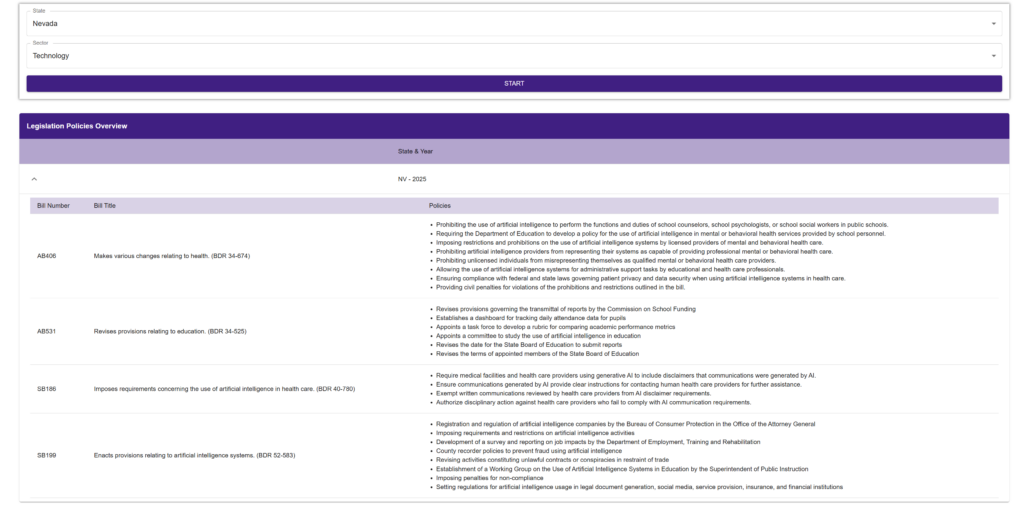Viewport: 1024px width, 506px height.
Task: Click the State & Year column header
Action: [415, 151]
